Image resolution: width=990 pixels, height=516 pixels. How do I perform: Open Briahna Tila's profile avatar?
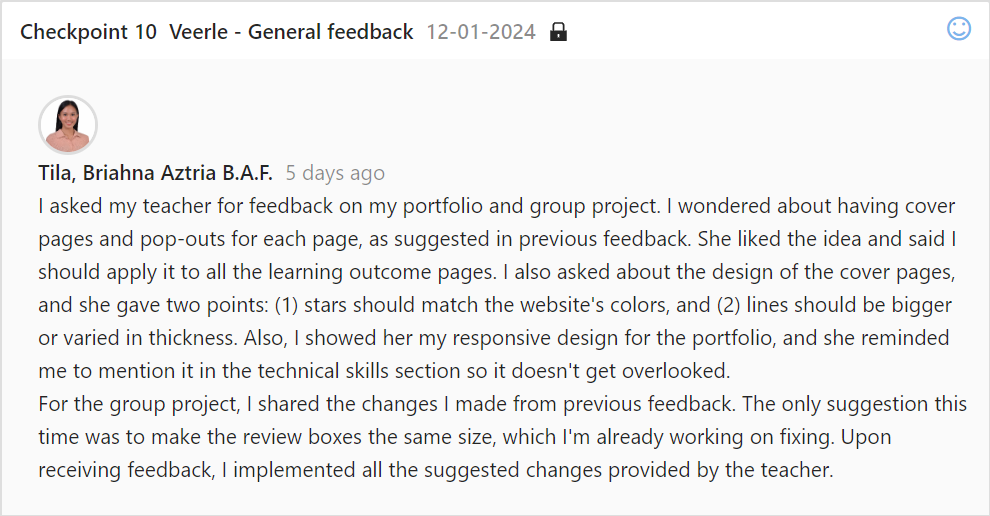tap(68, 124)
